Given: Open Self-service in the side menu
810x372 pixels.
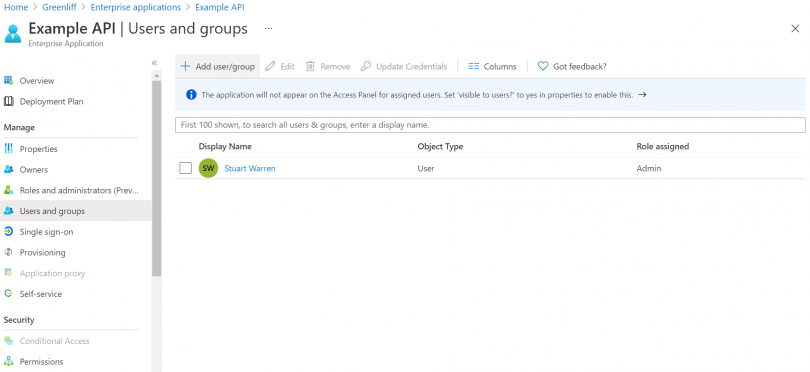Looking at the screenshot, I should (41, 294).
